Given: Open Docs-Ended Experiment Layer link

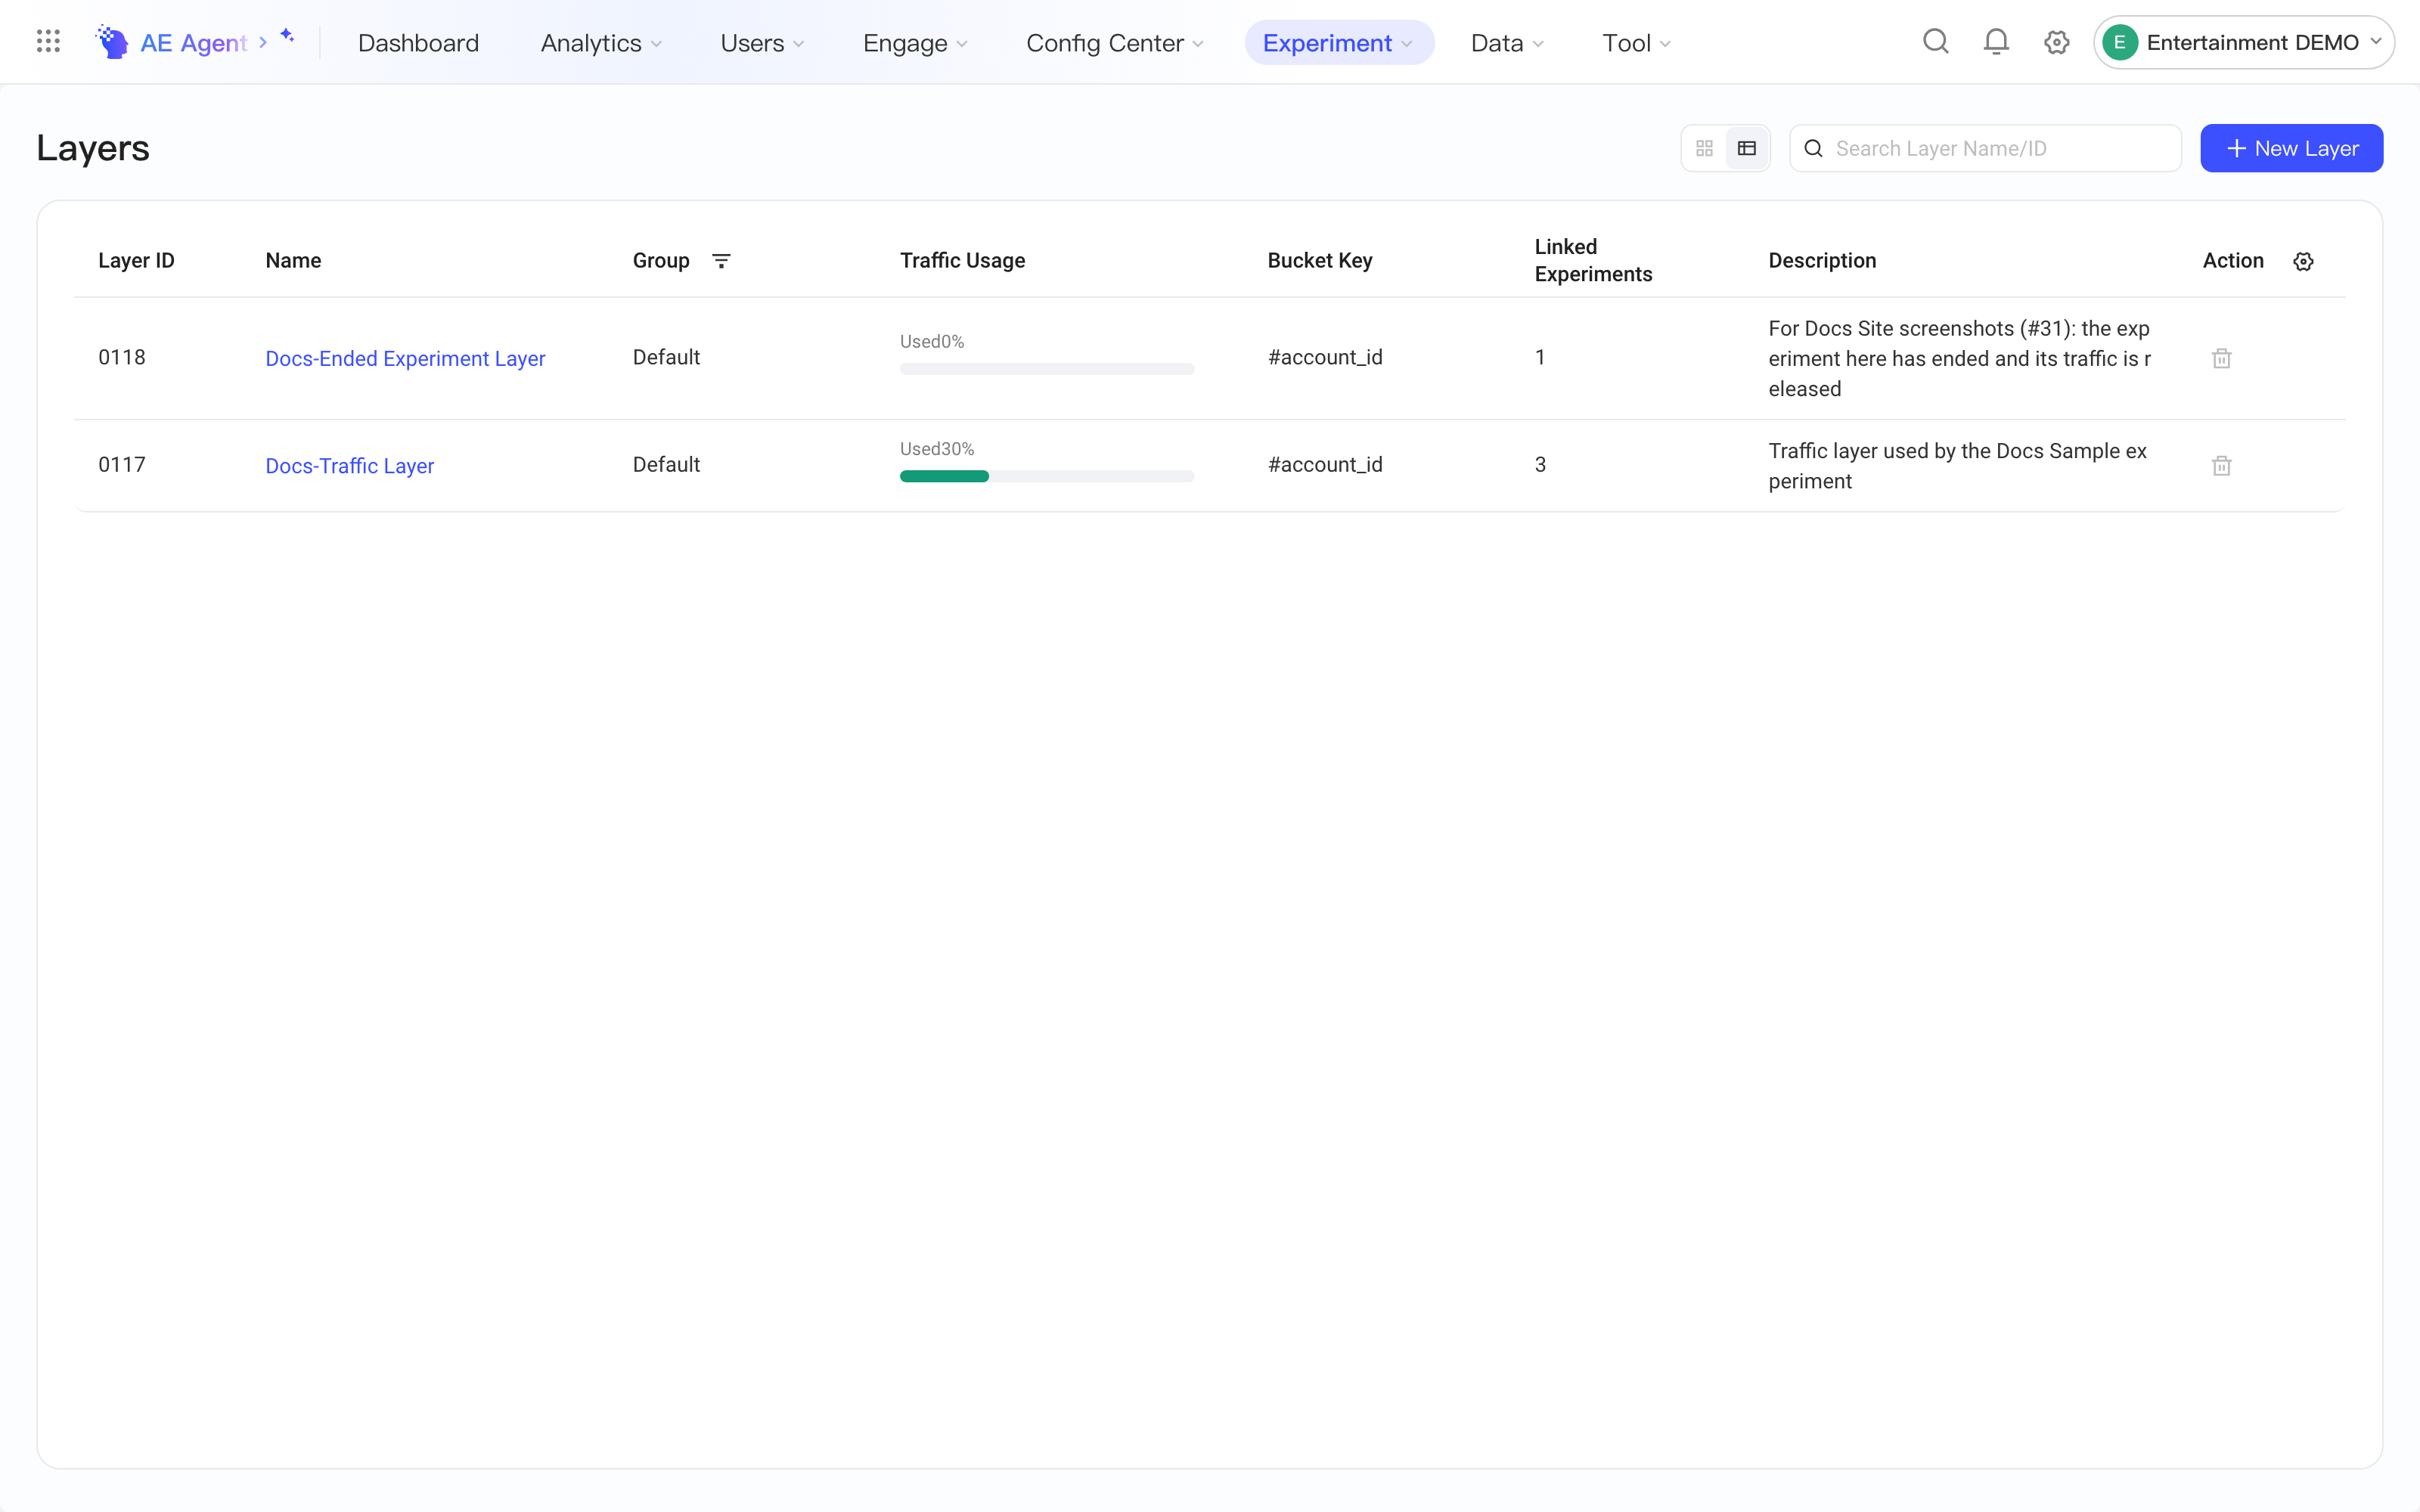Looking at the screenshot, I should pos(405,358).
